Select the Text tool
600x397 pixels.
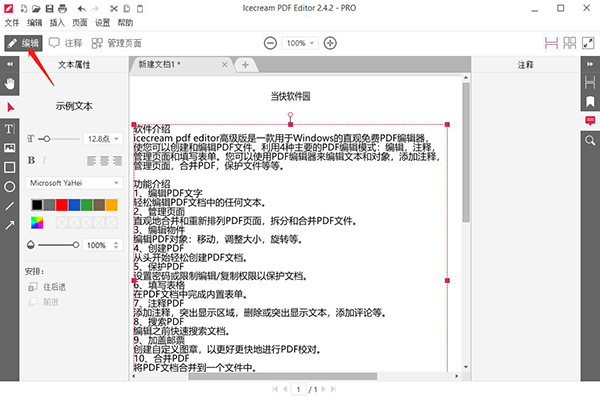coord(10,129)
